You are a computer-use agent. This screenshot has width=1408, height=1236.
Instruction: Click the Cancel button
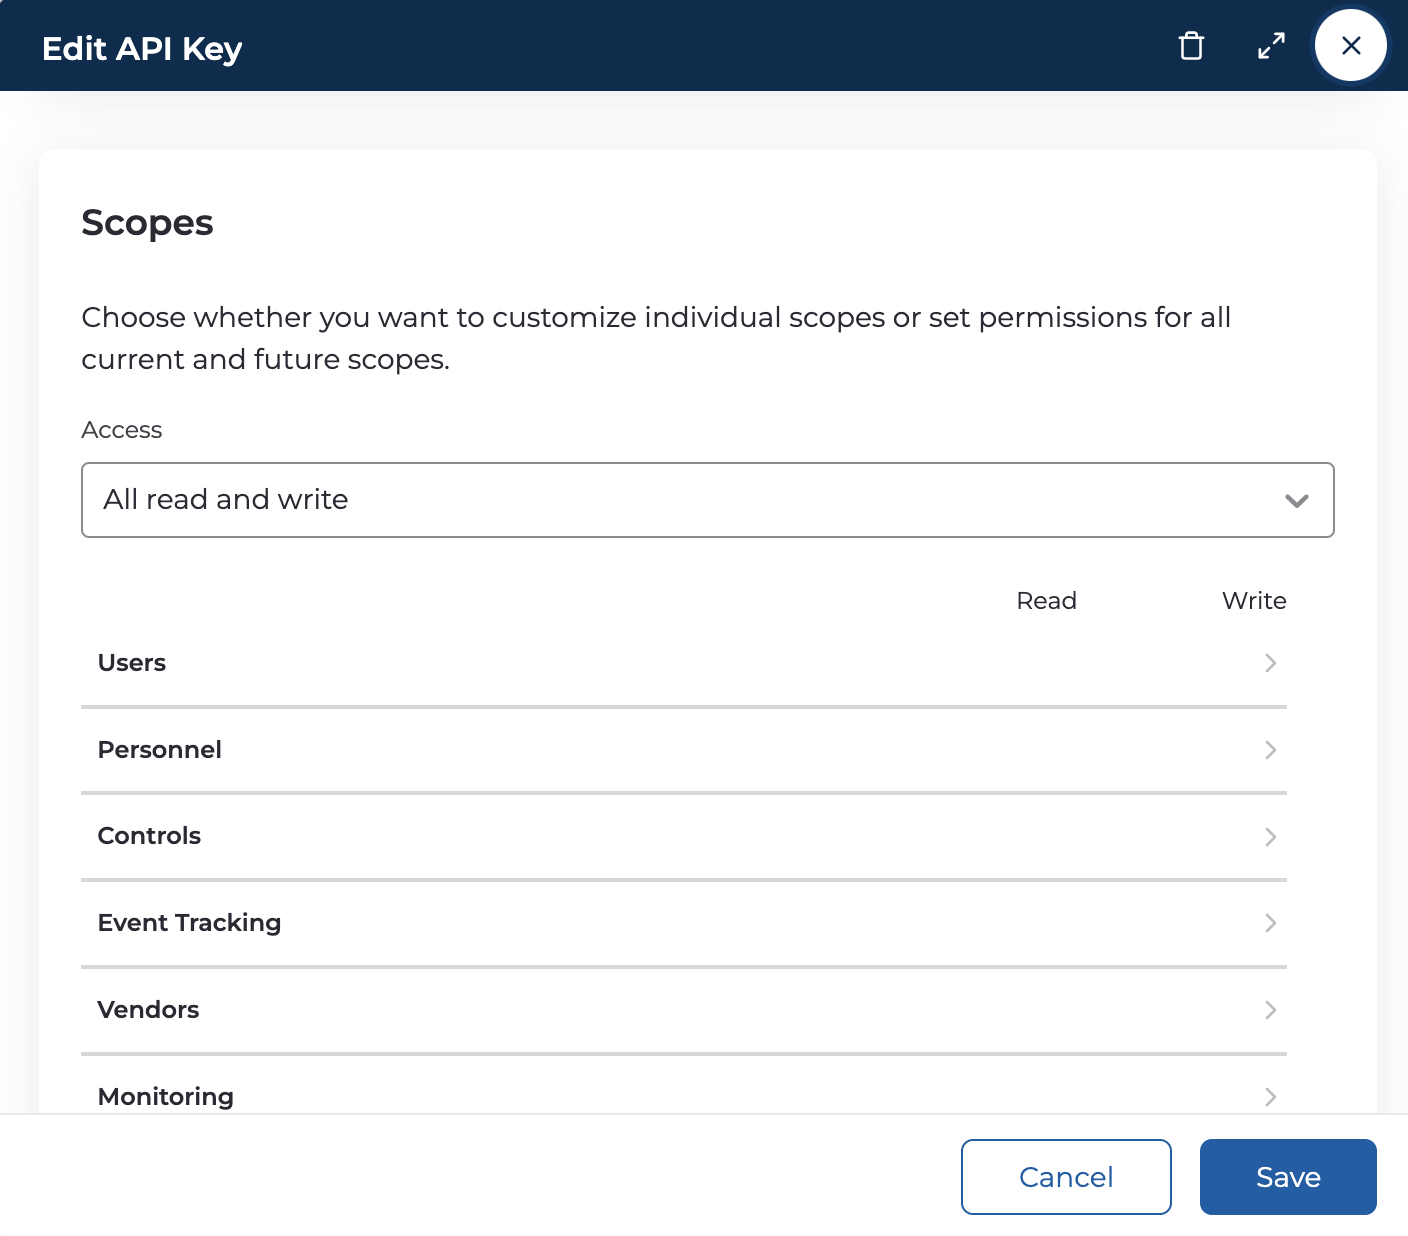[1066, 1177]
